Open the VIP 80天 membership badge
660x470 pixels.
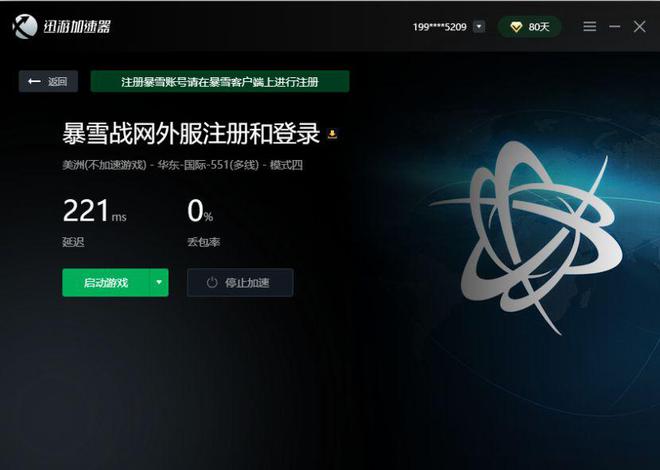click(x=529, y=27)
